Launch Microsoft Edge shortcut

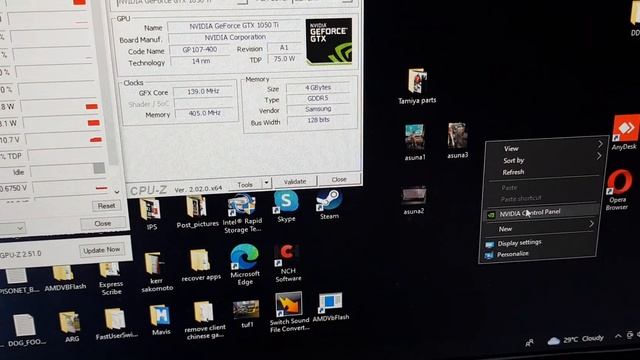point(244,257)
